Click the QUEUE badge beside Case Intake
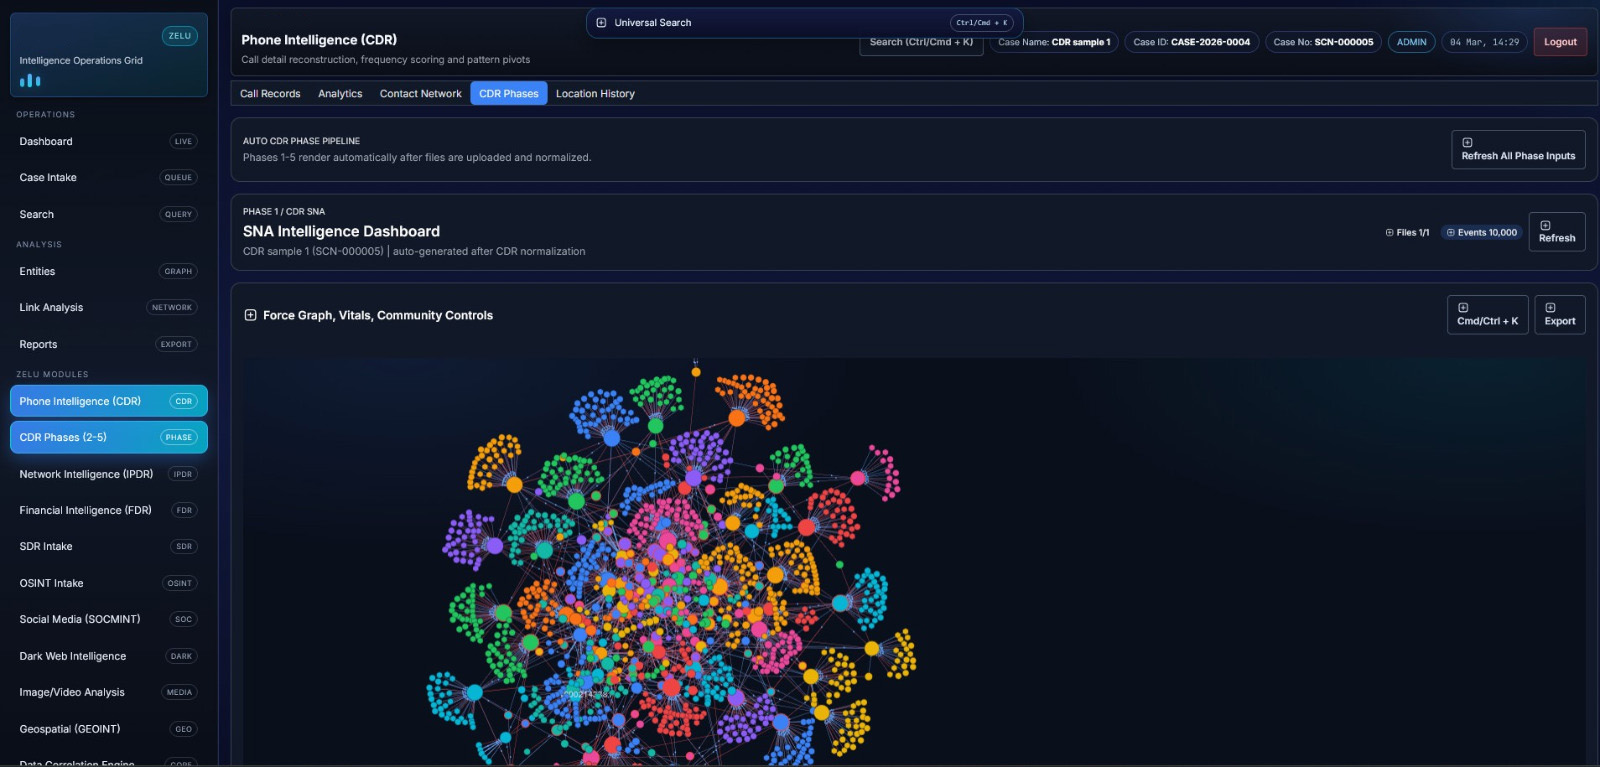Image resolution: width=1600 pixels, height=767 pixels. [178, 178]
